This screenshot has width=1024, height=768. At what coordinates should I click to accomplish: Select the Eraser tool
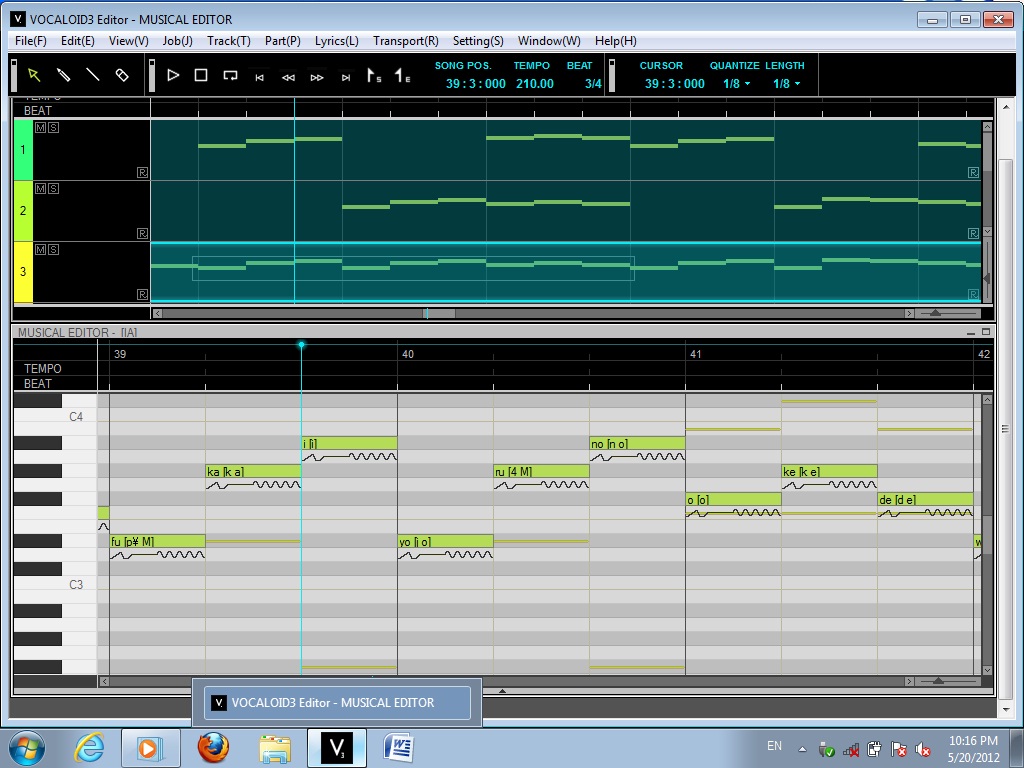pyautogui.click(x=122, y=75)
